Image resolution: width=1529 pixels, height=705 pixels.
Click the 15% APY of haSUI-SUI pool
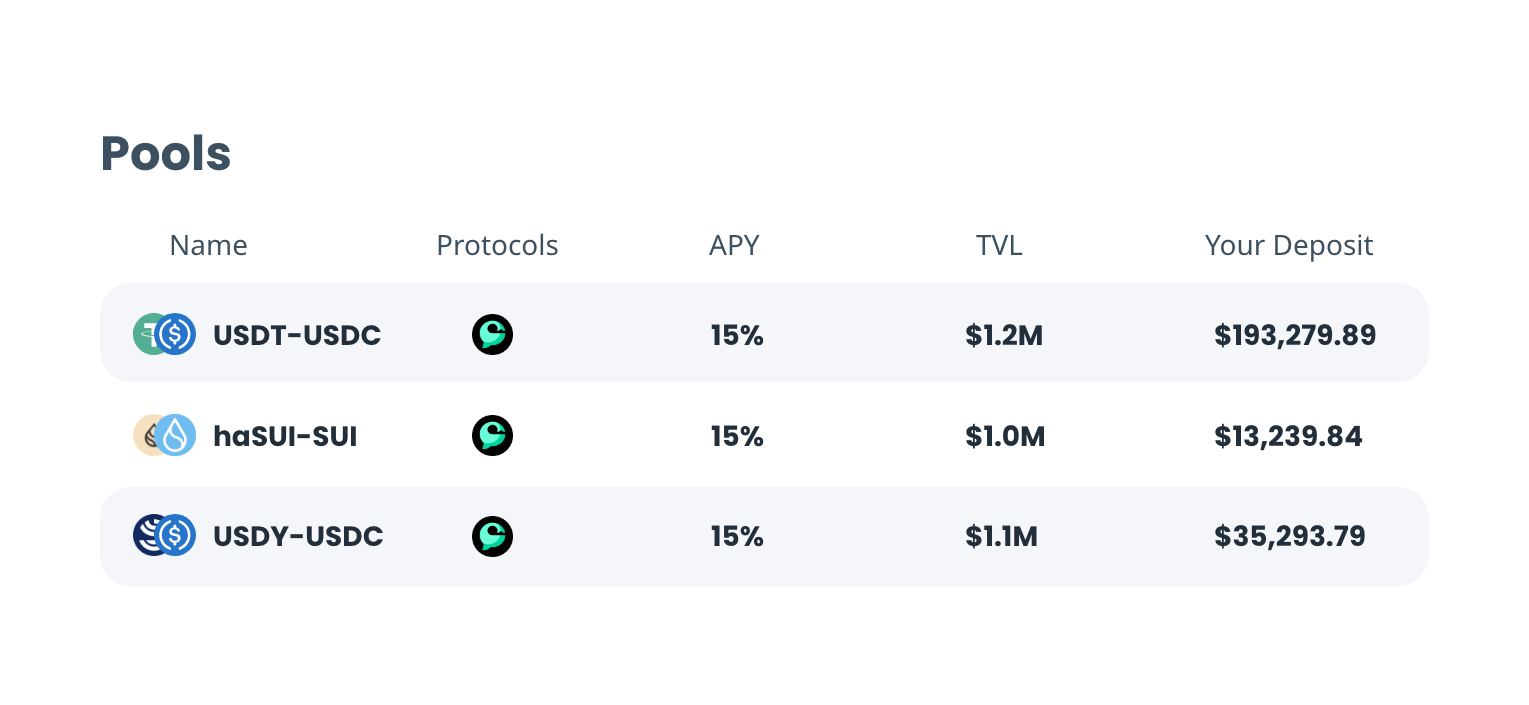[x=737, y=436]
